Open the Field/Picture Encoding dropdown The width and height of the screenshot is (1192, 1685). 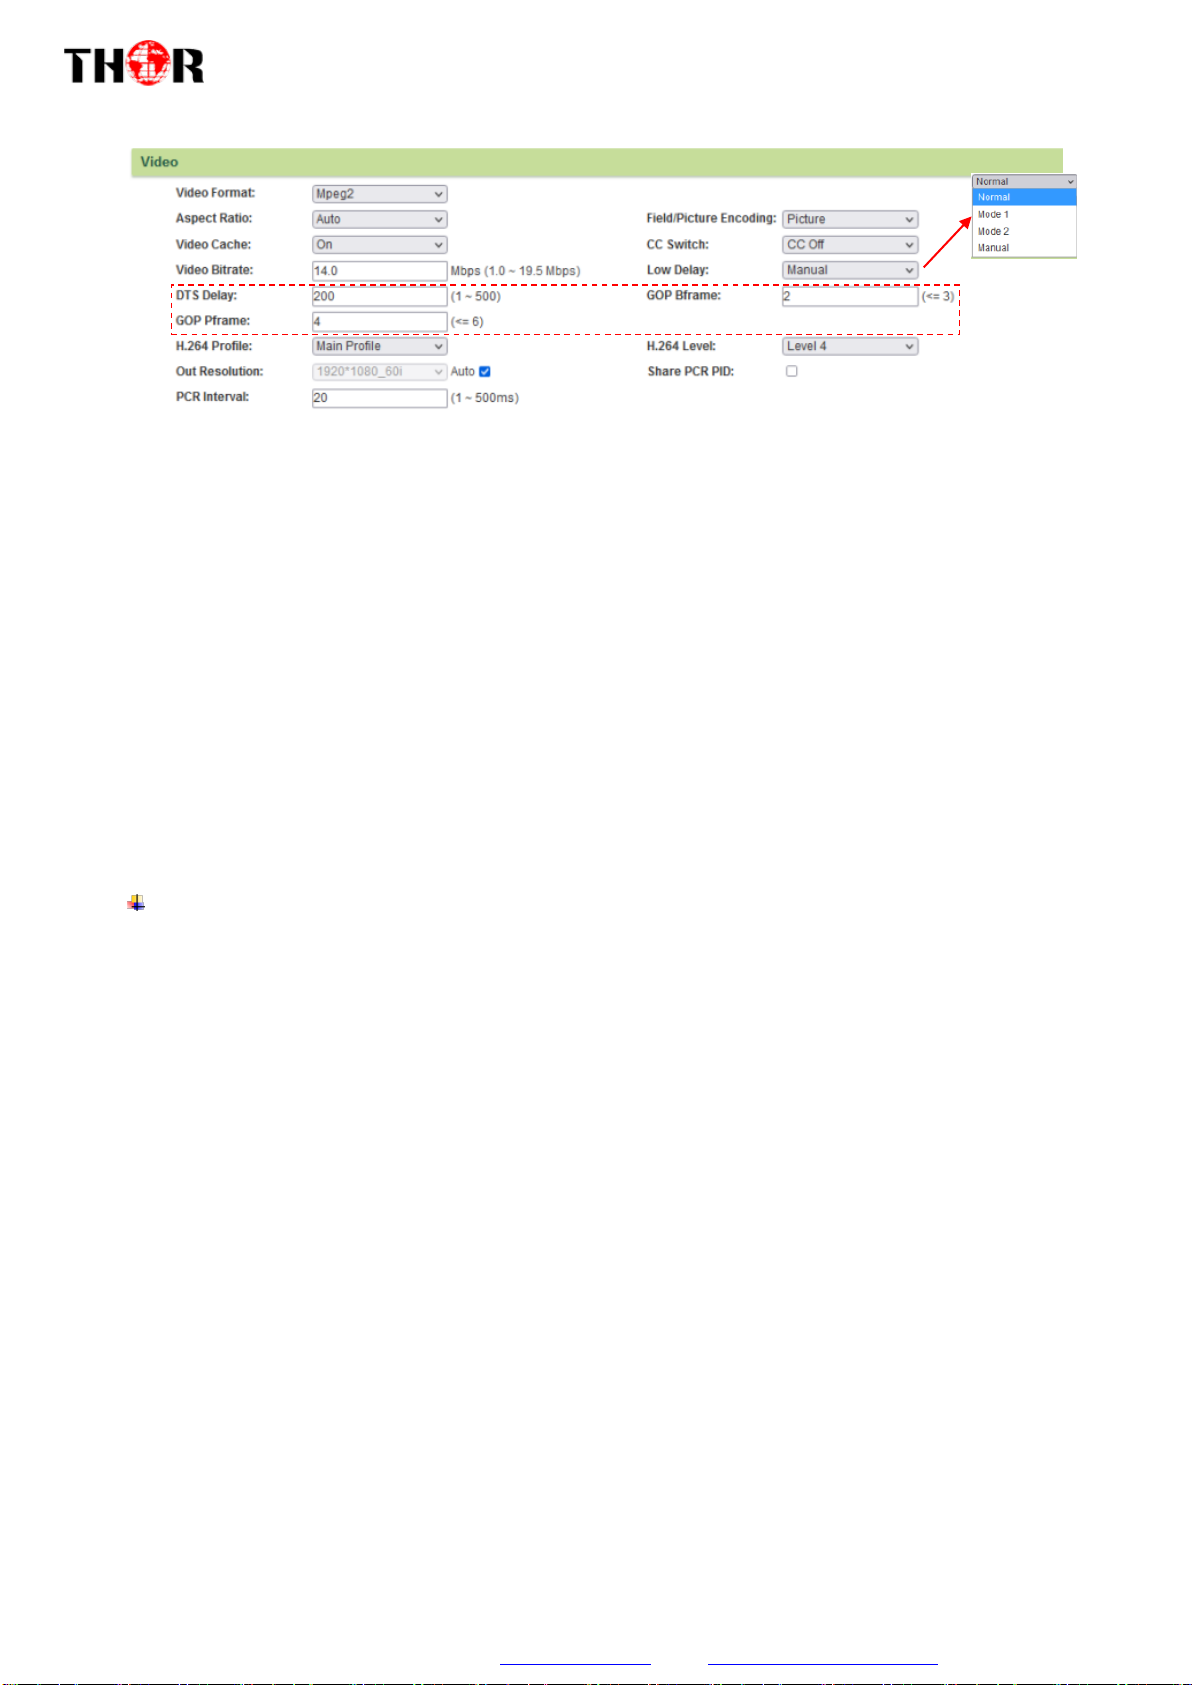850,219
